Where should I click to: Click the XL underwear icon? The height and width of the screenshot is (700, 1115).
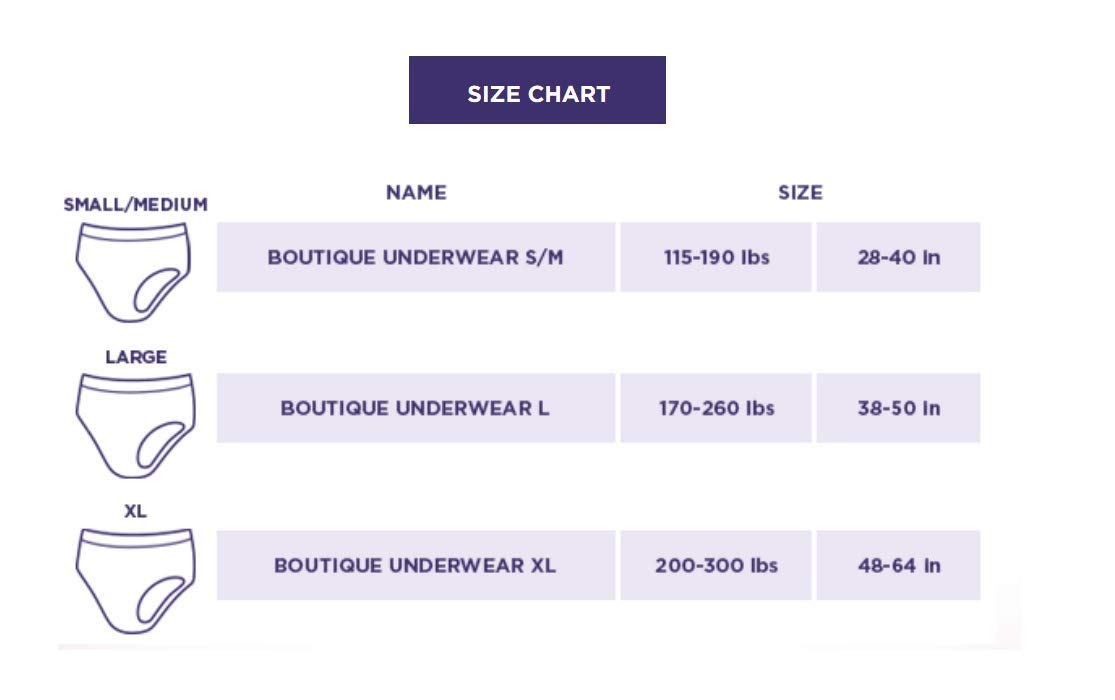pos(135,580)
